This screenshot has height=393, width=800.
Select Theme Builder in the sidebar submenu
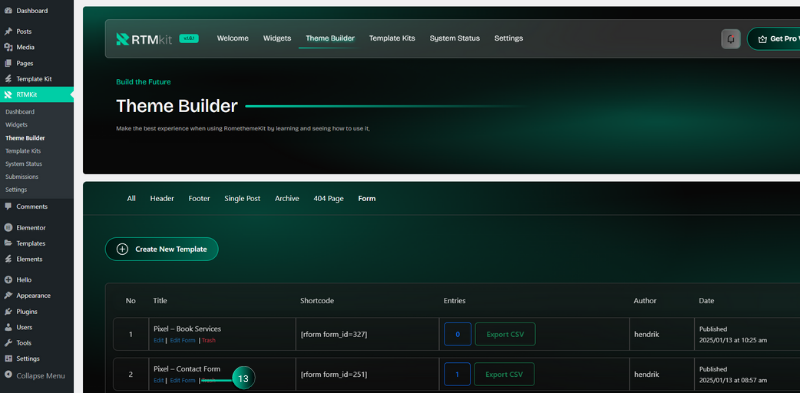[x=25, y=138]
